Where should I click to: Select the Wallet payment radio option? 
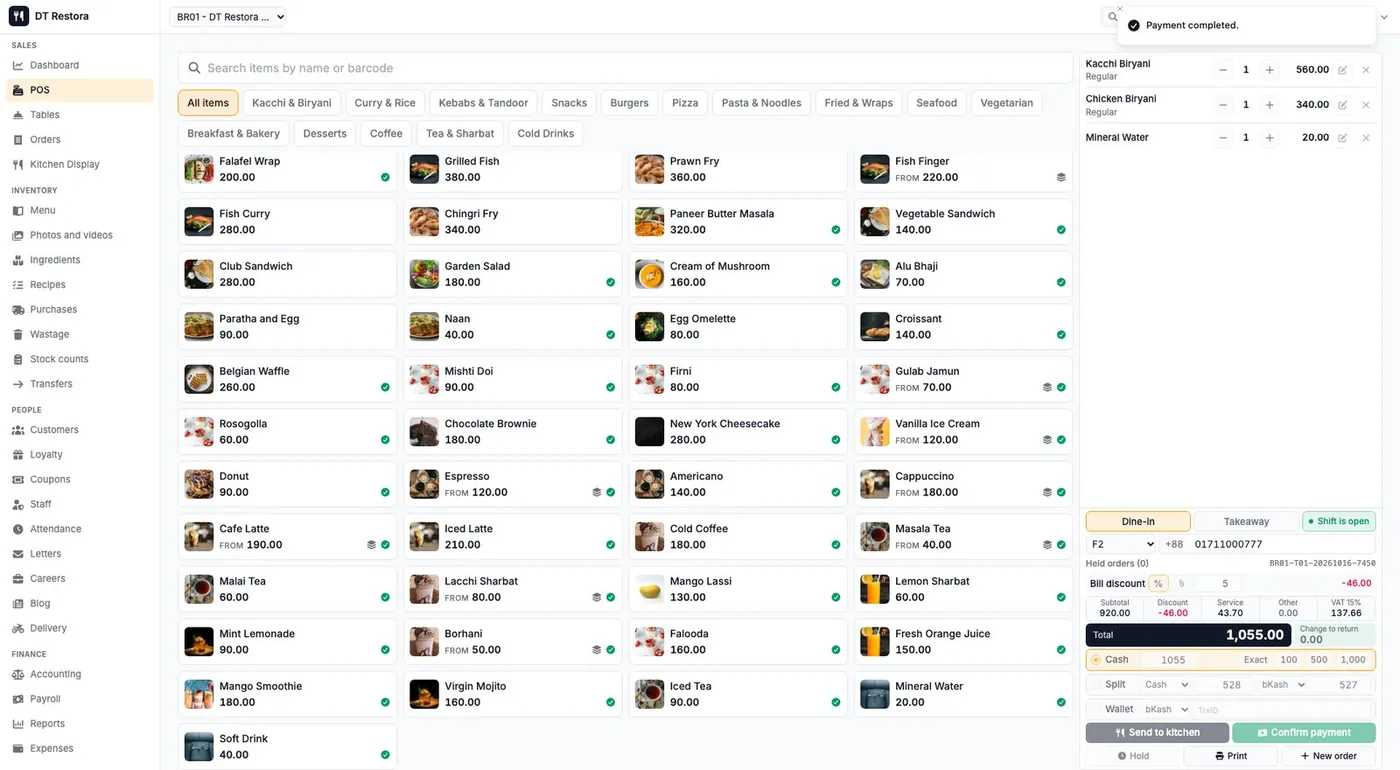pyautogui.click(x=1096, y=709)
